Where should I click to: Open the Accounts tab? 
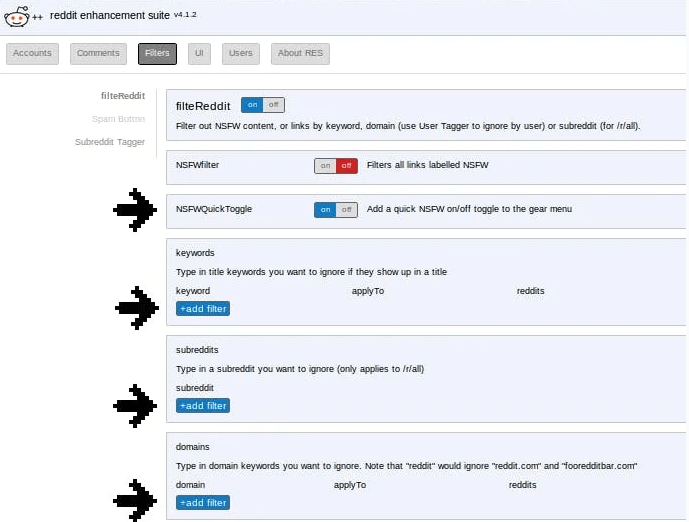[33, 54]
